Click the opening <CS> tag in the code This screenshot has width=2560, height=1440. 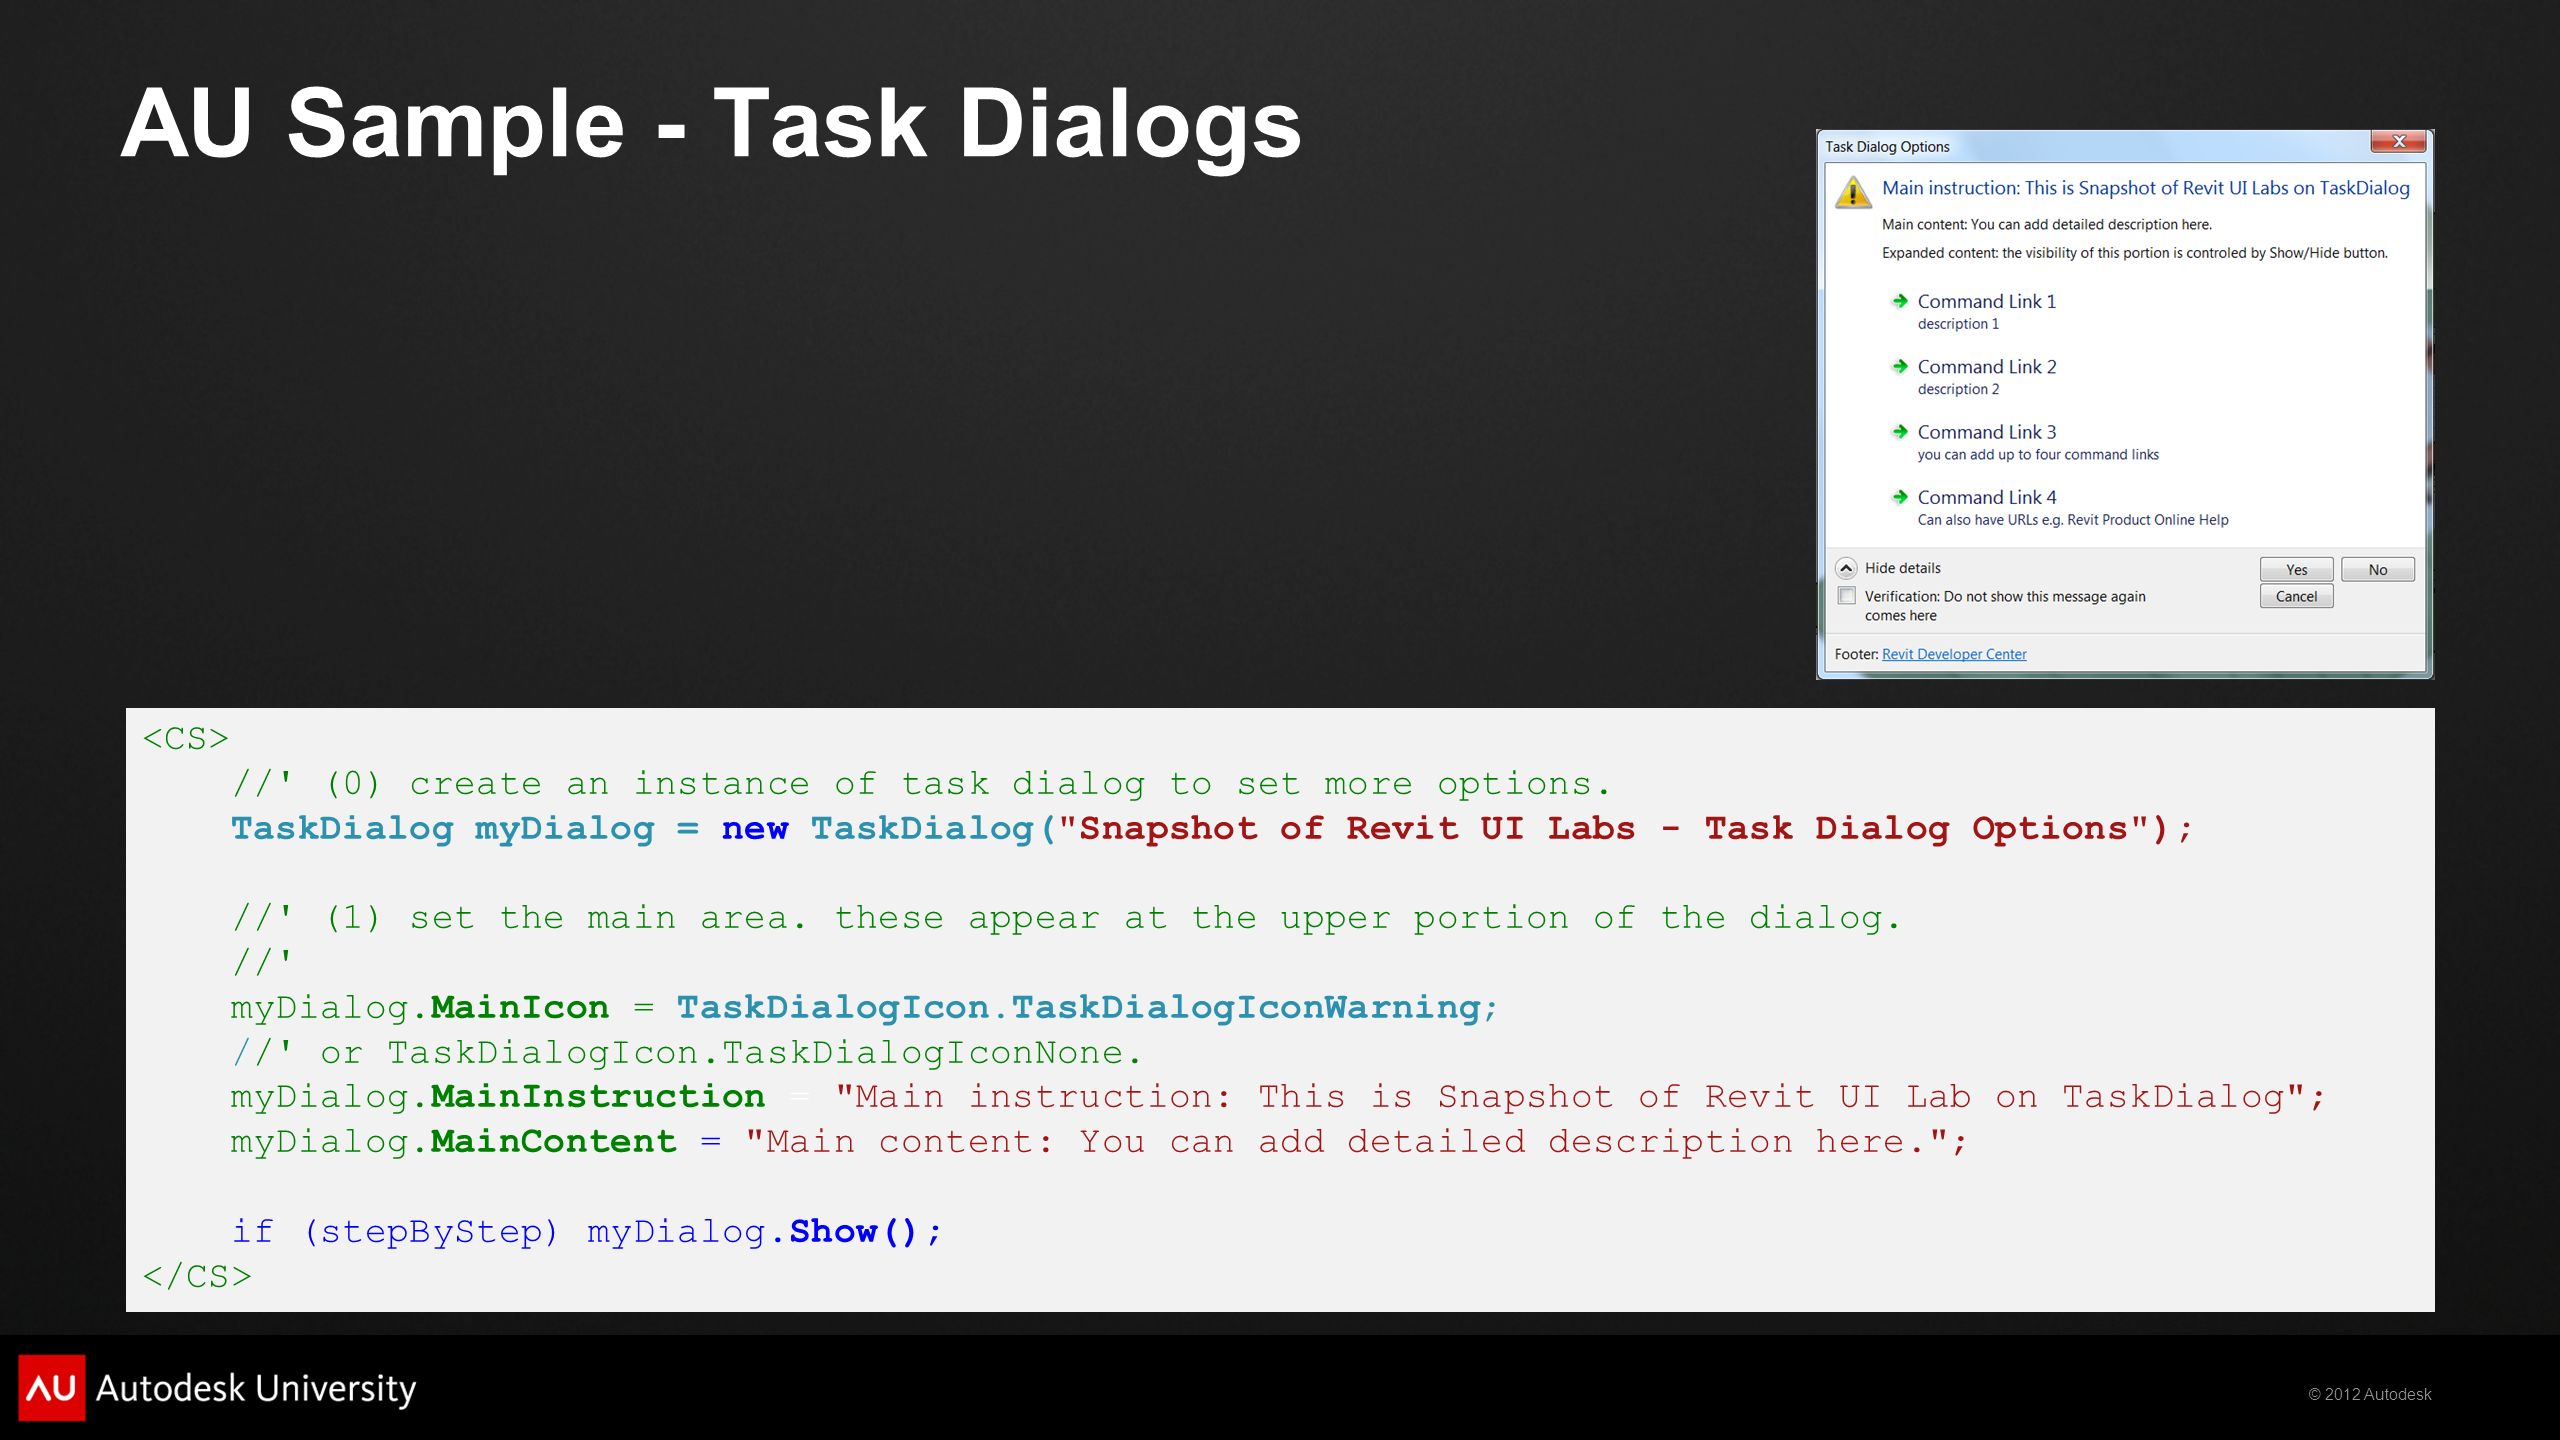pos(186,739)
